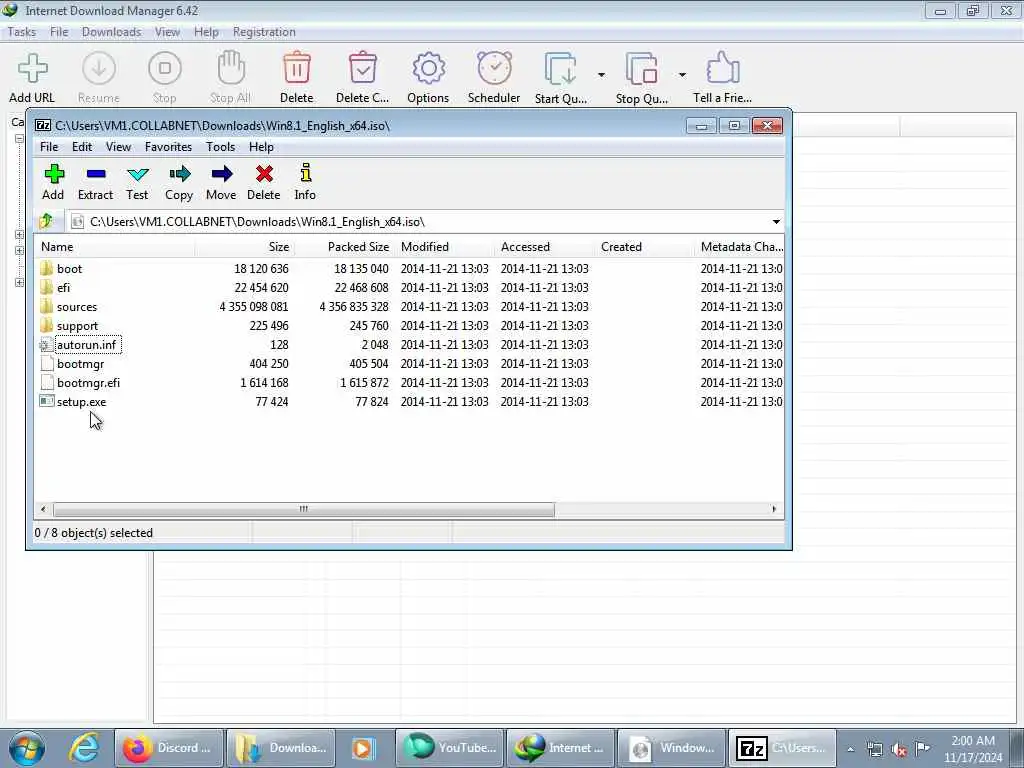1024x768 pixels.
Task: Open the 7-Zip Tools menu
Action: coord(221,147)
